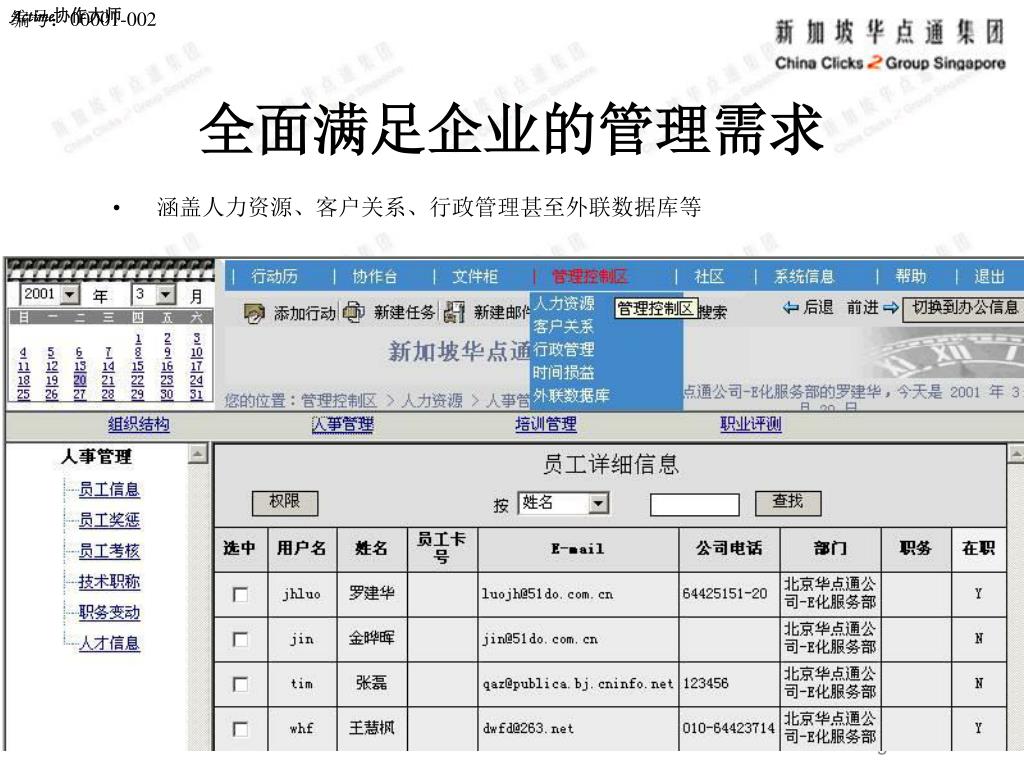Click the 新建任务 (new task) icon
This screenshot has width=1024, height=768.
(354, 313)
